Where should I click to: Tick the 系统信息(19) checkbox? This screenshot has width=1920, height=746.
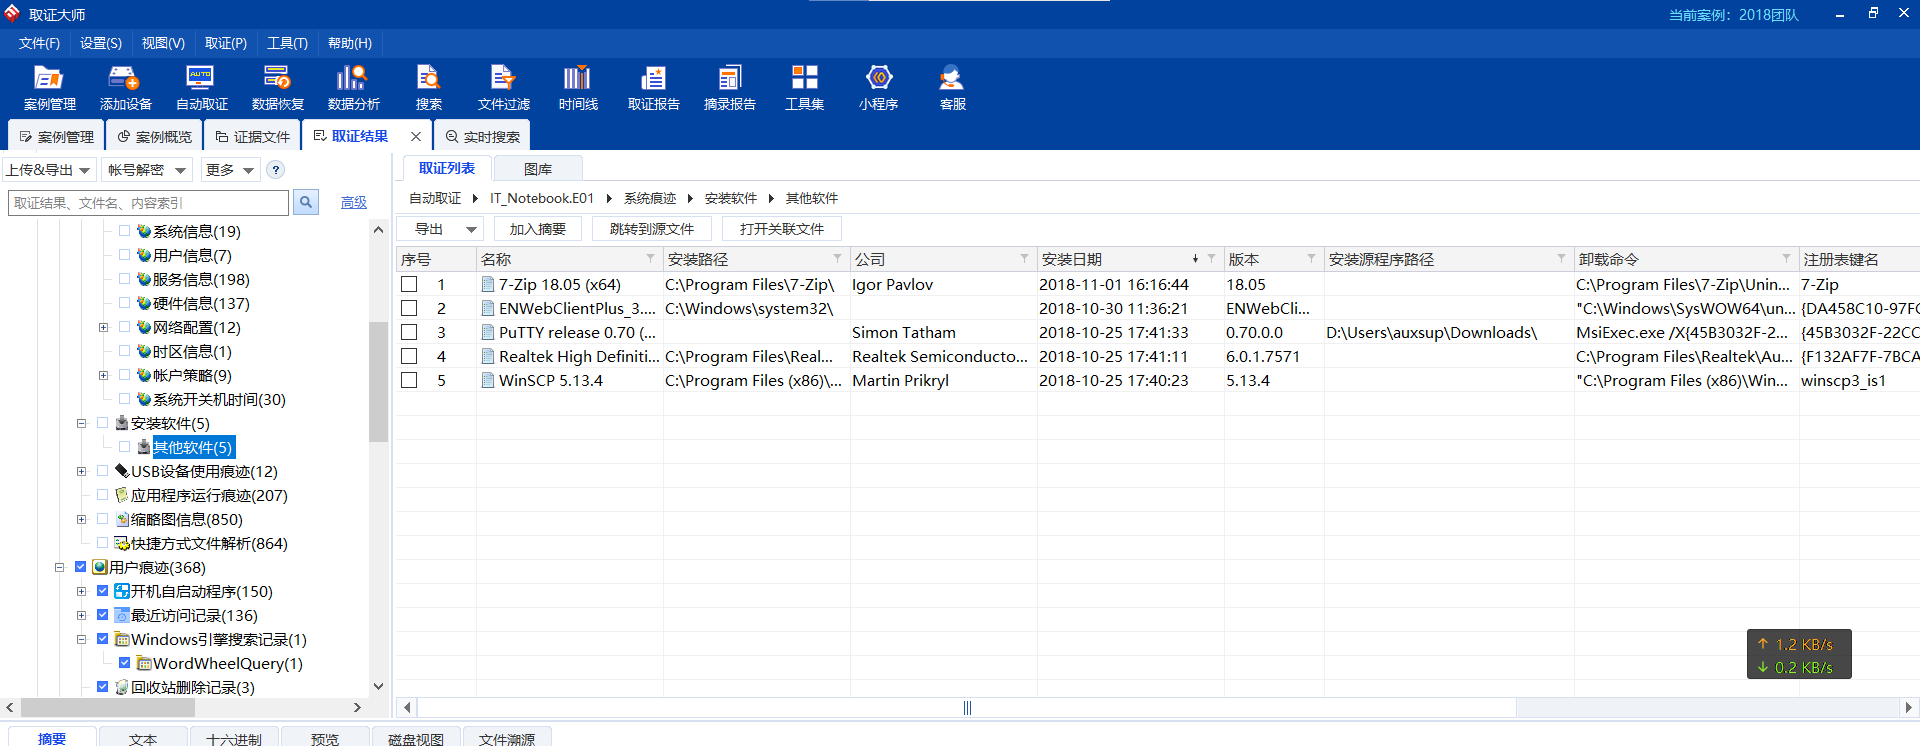(125, 230)
